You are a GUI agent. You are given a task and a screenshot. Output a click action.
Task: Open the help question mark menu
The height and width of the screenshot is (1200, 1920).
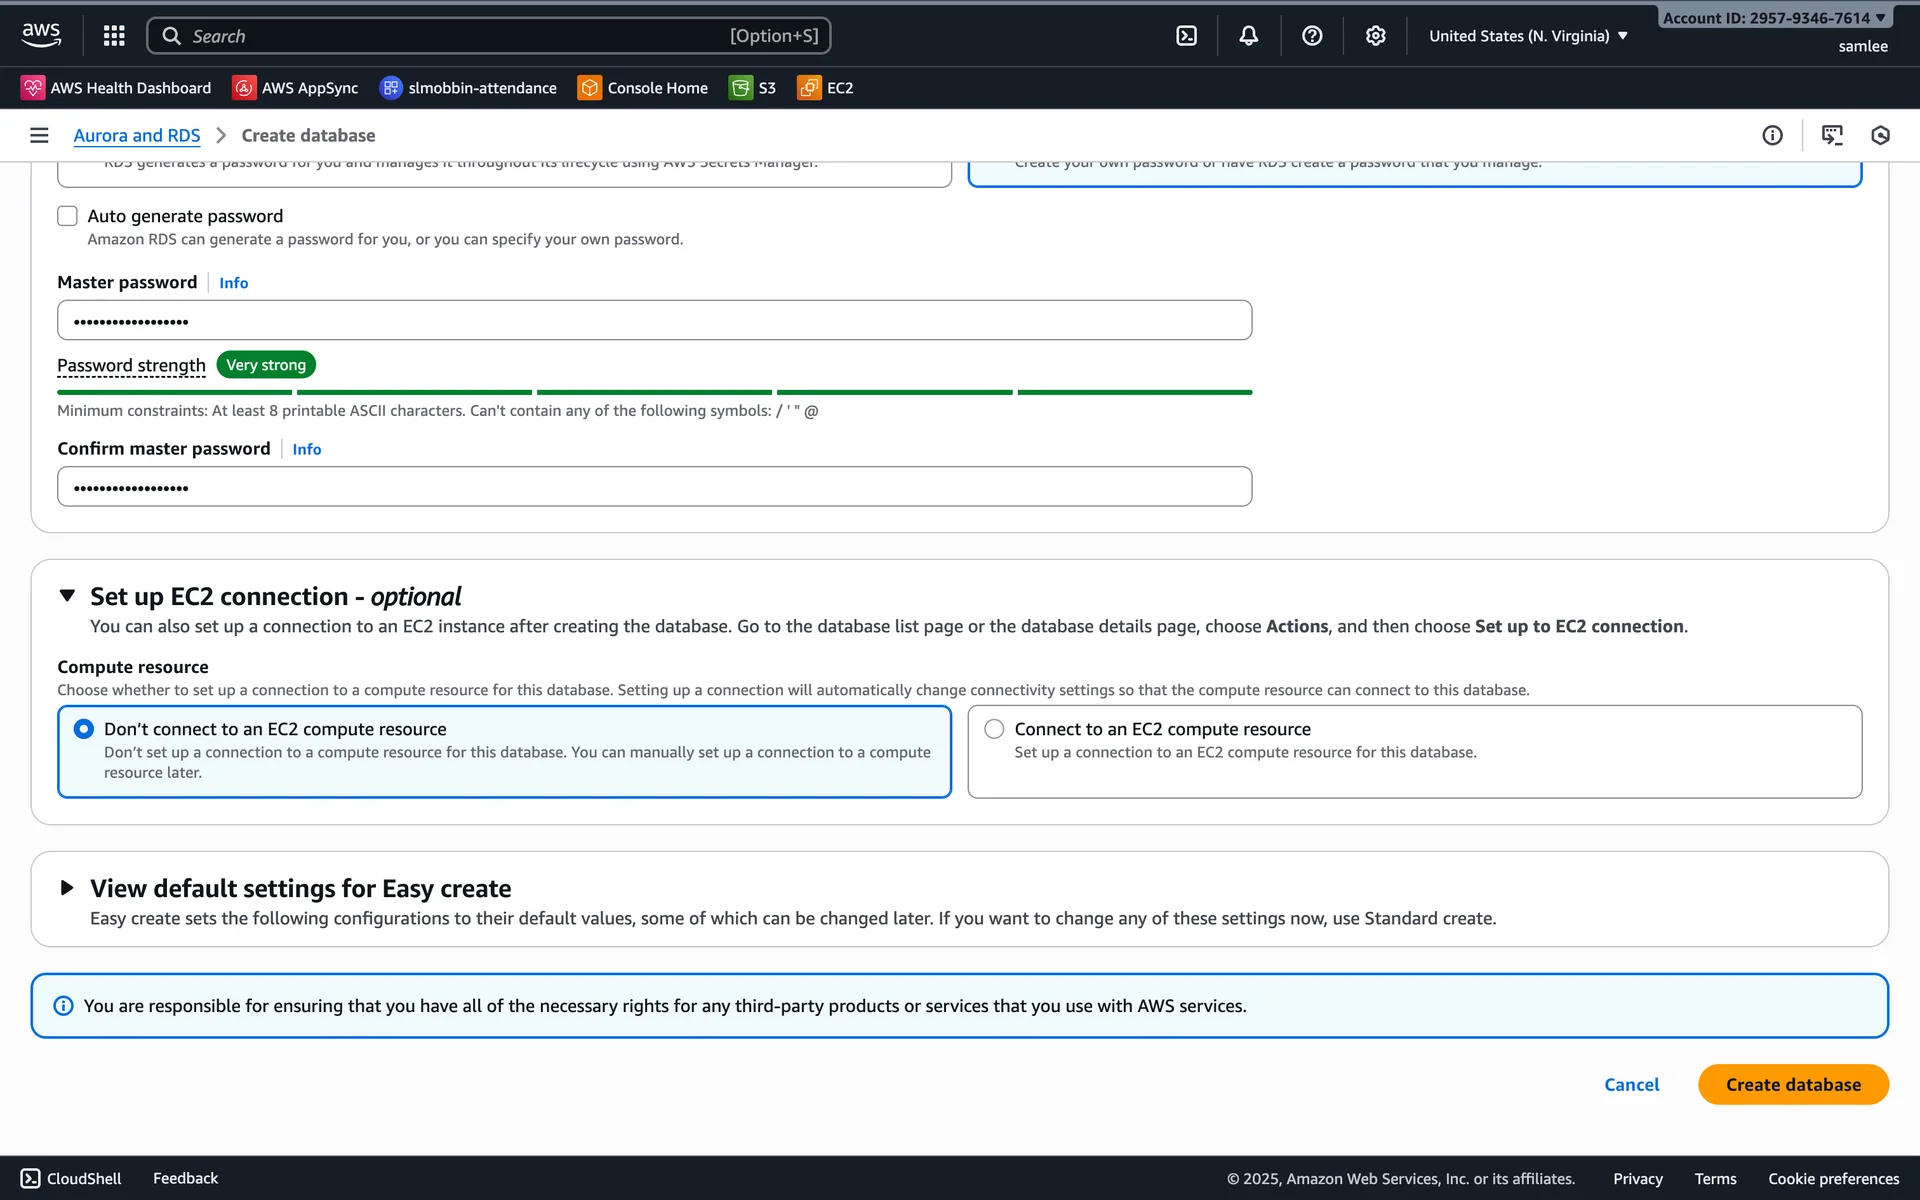[1312, 36]
